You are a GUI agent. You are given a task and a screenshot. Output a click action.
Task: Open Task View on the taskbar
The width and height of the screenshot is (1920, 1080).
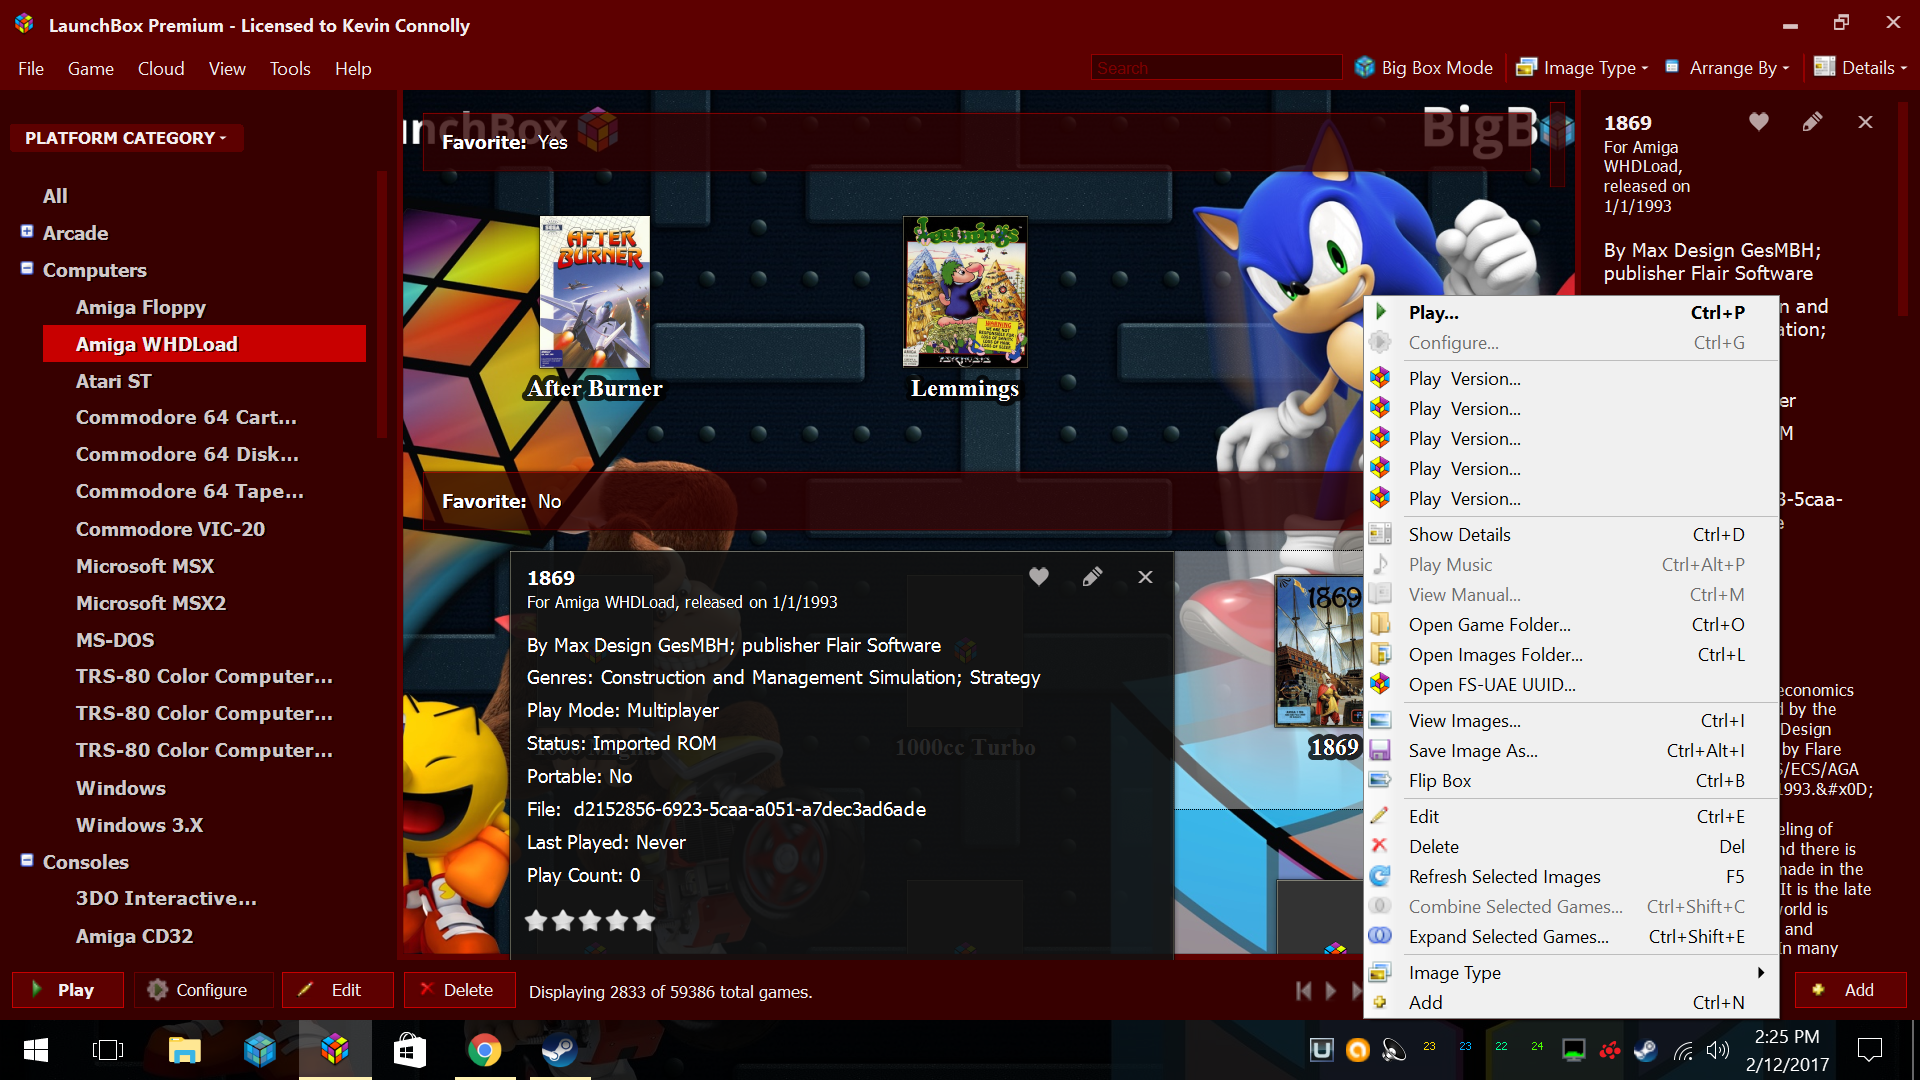(108, 1050)
